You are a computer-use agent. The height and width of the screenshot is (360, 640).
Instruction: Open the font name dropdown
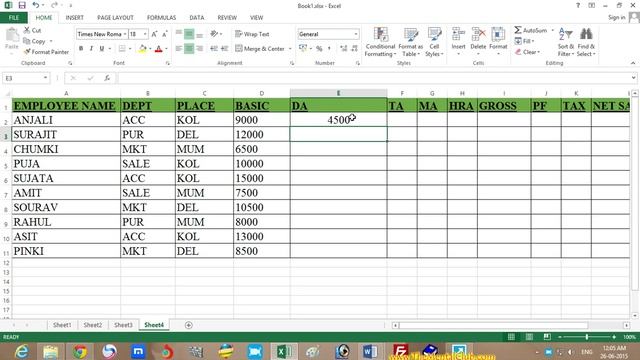click(124, 34)
